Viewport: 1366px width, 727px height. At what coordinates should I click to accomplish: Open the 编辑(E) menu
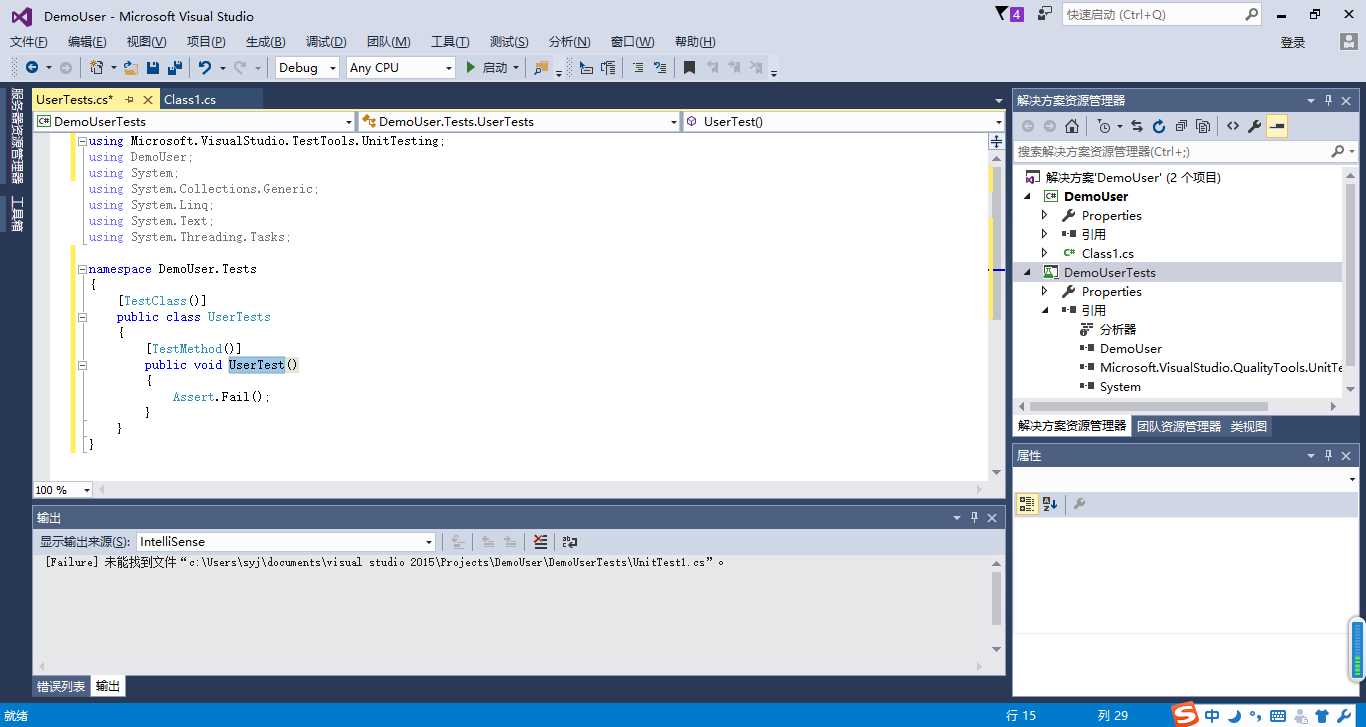coord(87,41)
